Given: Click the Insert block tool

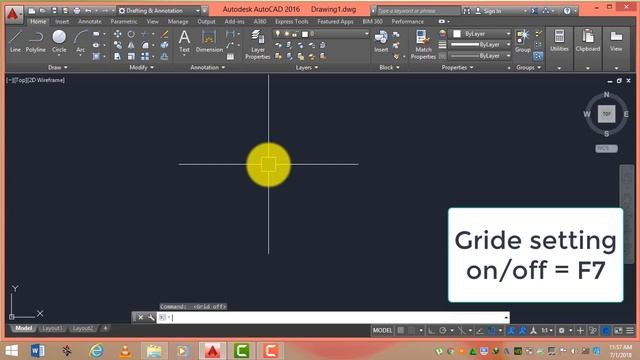Looking at the screenshot, I should 381,41.
